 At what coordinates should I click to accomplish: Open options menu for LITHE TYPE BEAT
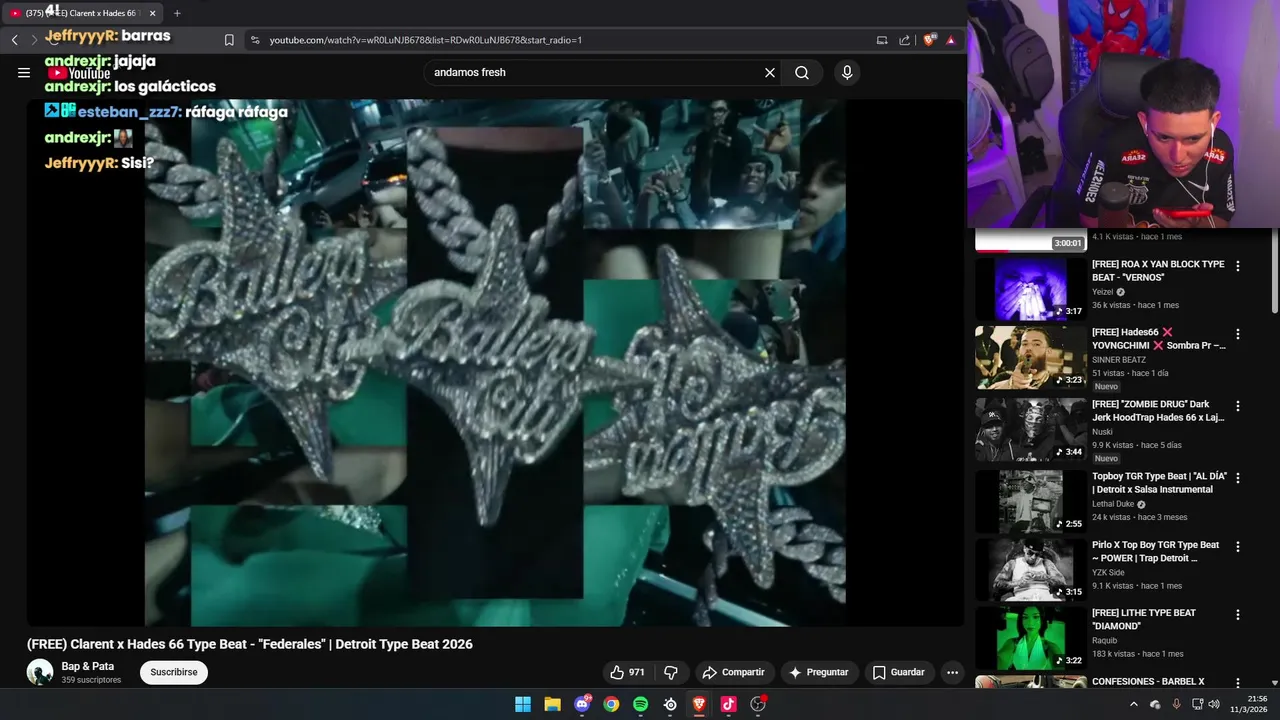point(1238,615)
